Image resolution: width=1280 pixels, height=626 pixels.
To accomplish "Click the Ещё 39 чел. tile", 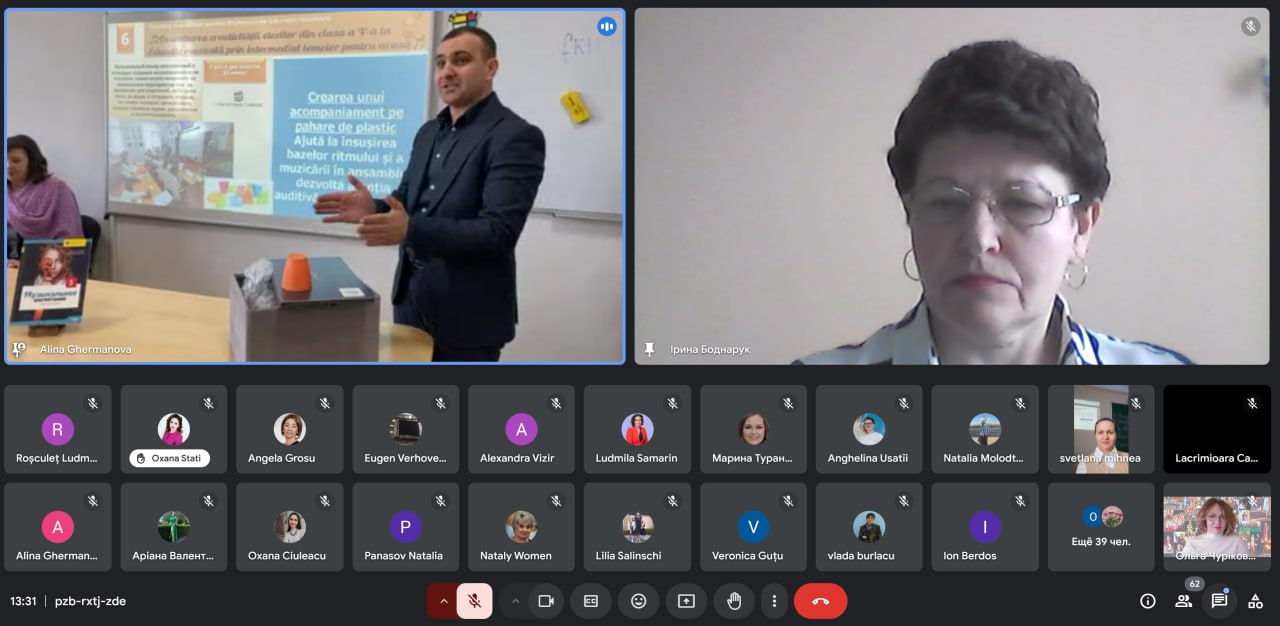I will (x=1101, y=527).
